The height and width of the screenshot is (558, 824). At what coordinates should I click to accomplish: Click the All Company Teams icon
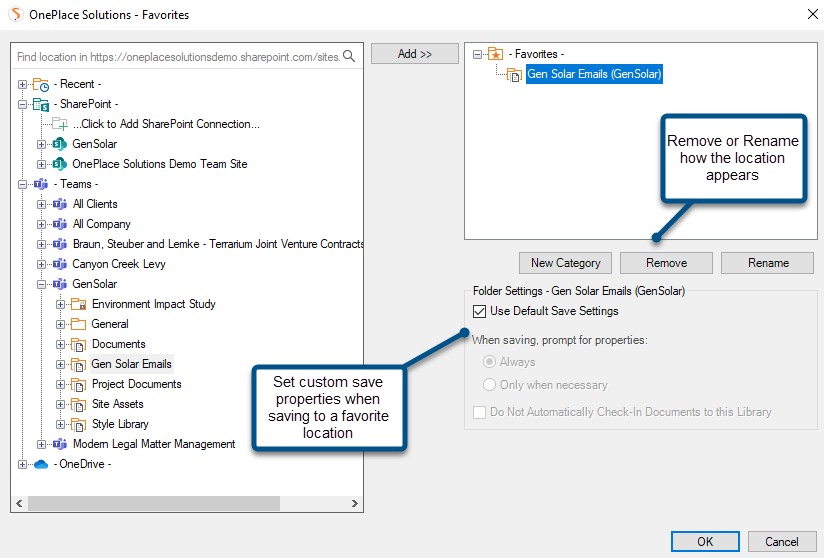pos(60,224)
